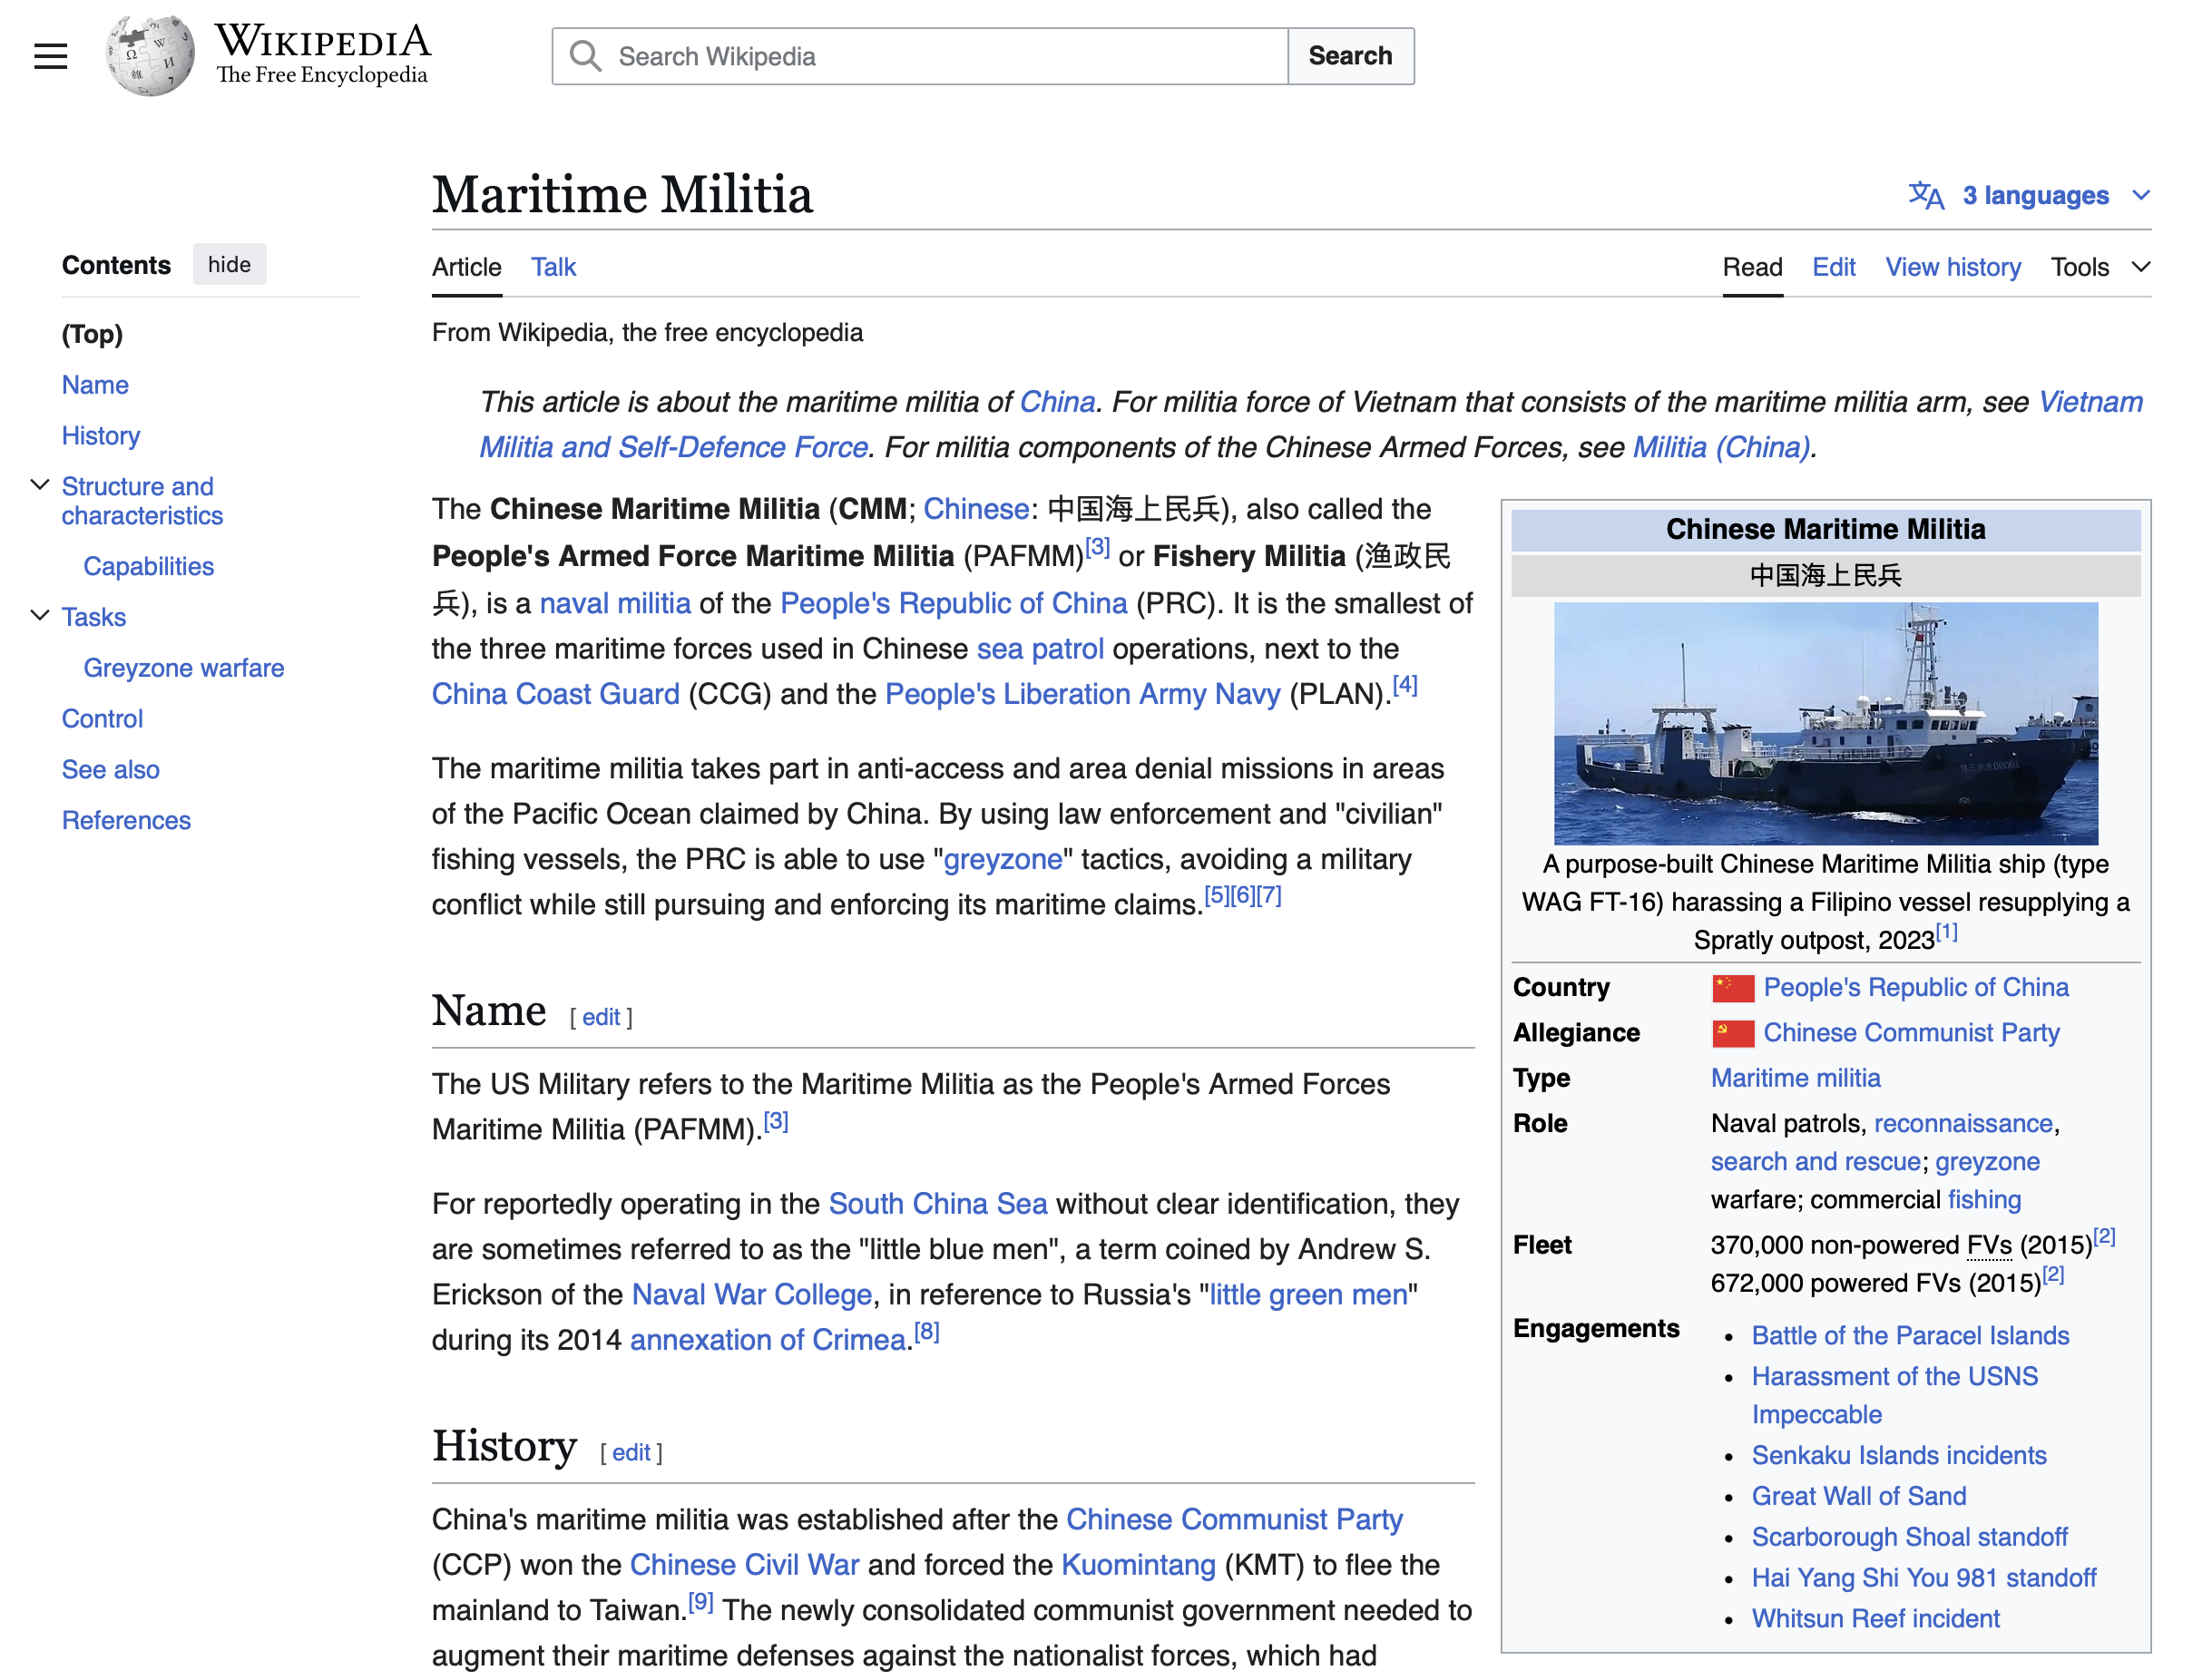Open the Naval War College link
This screenshot has height=1680, width=2212.
[x=752, y=1295]
